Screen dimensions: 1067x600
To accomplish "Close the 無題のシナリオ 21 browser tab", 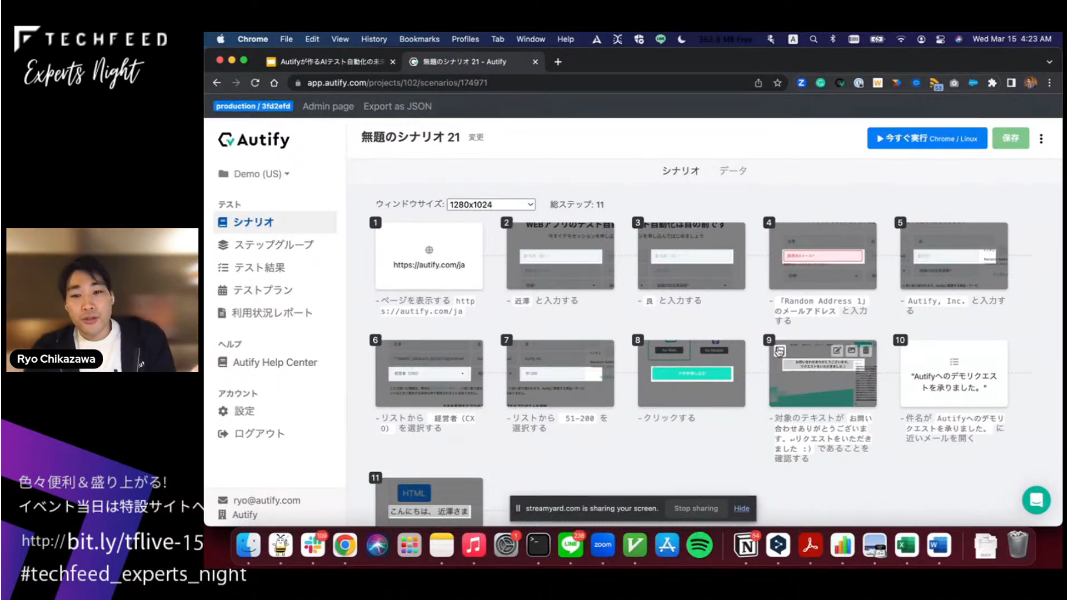I will click(x=535, y=61).
